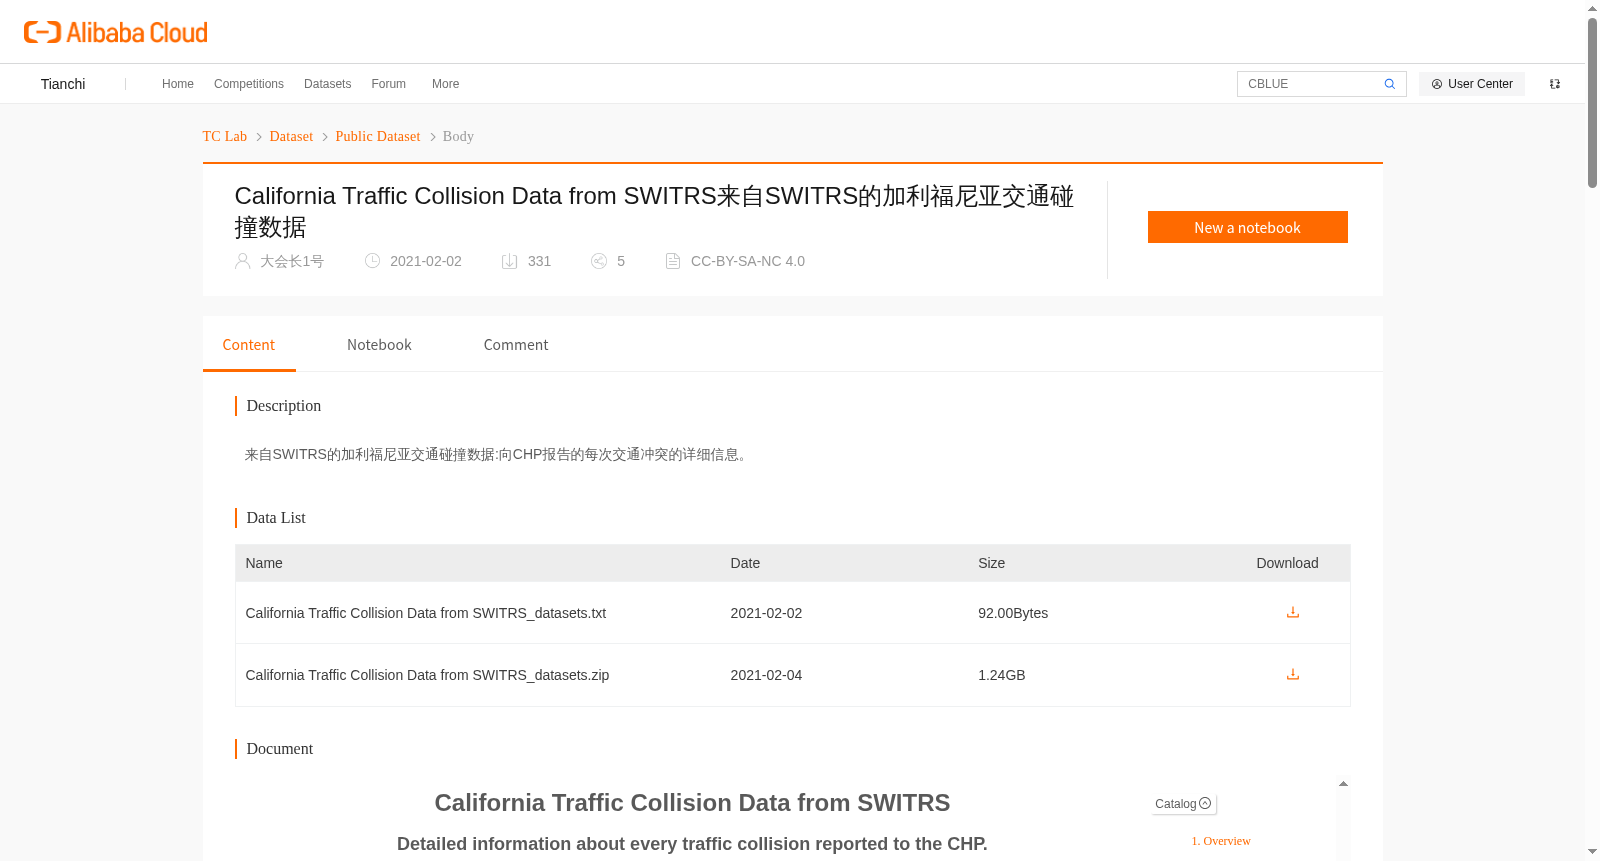The image size is (1600, 861).
Task: Click the page vertical scrollbar thumb
Action: pyautogui.click(x=1592, y=103)
